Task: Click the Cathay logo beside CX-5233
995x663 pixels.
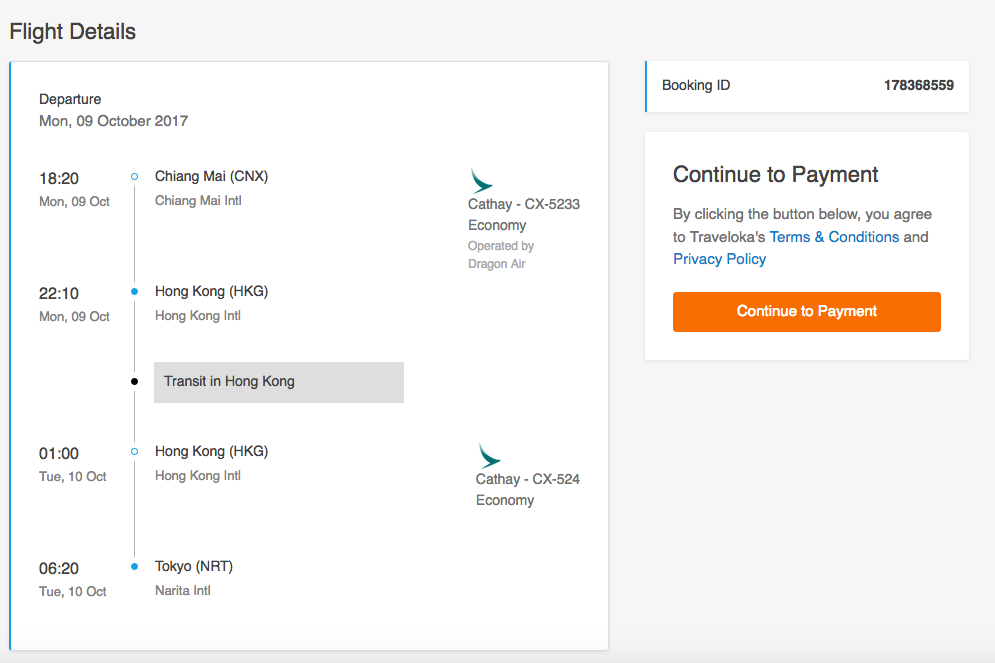Action: [x=482, y=181]
